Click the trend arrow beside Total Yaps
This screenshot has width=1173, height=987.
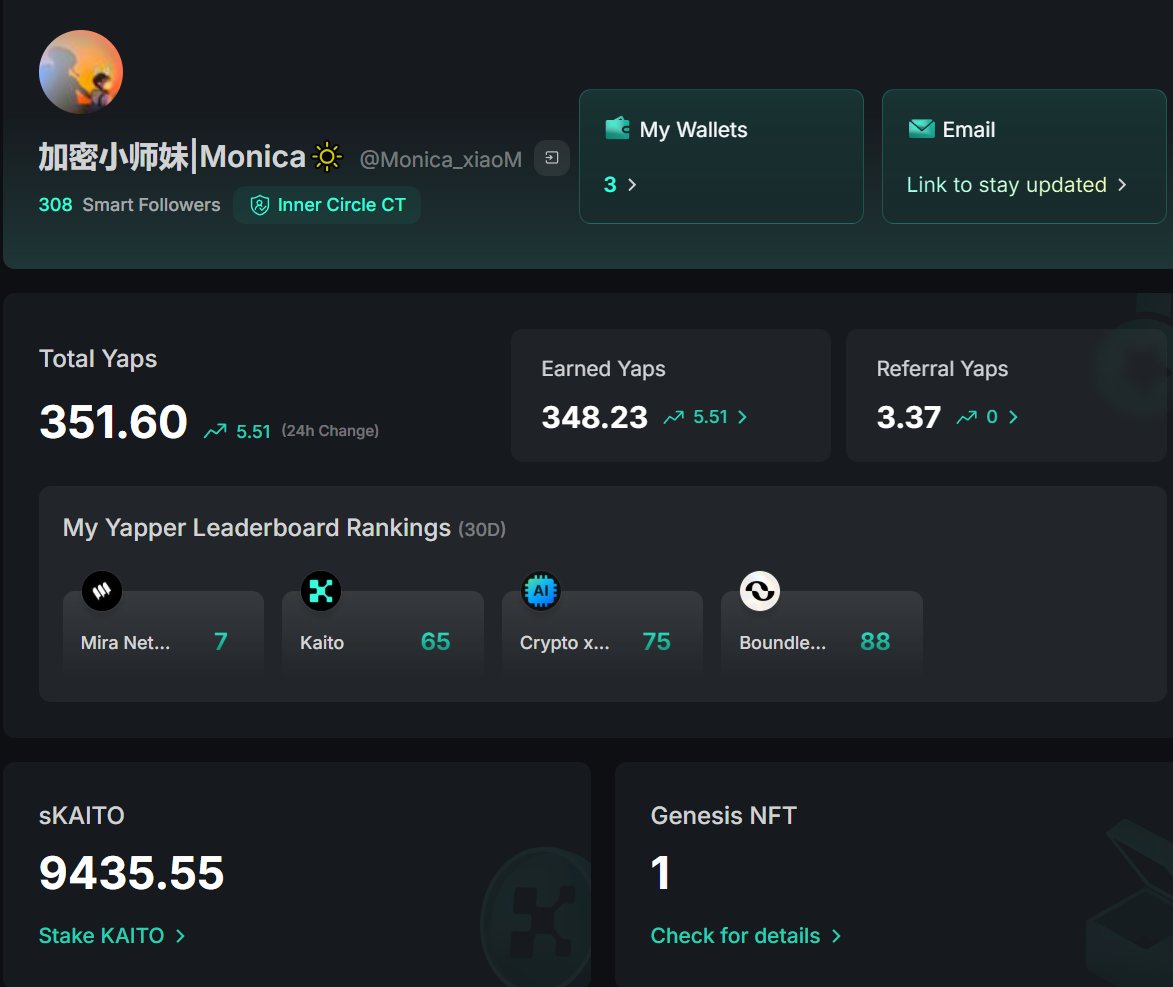(x=215, y=430)
